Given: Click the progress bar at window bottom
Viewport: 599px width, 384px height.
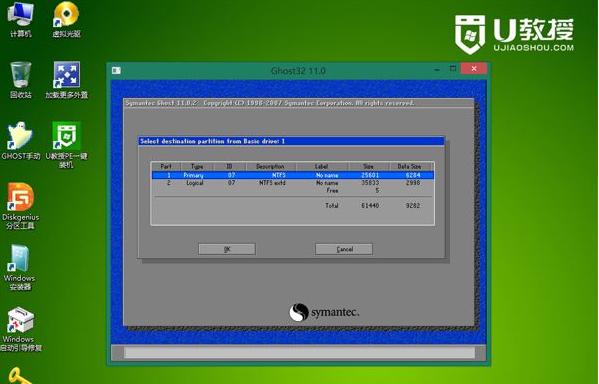Looking at the screenshot, I should click(299, 352).
